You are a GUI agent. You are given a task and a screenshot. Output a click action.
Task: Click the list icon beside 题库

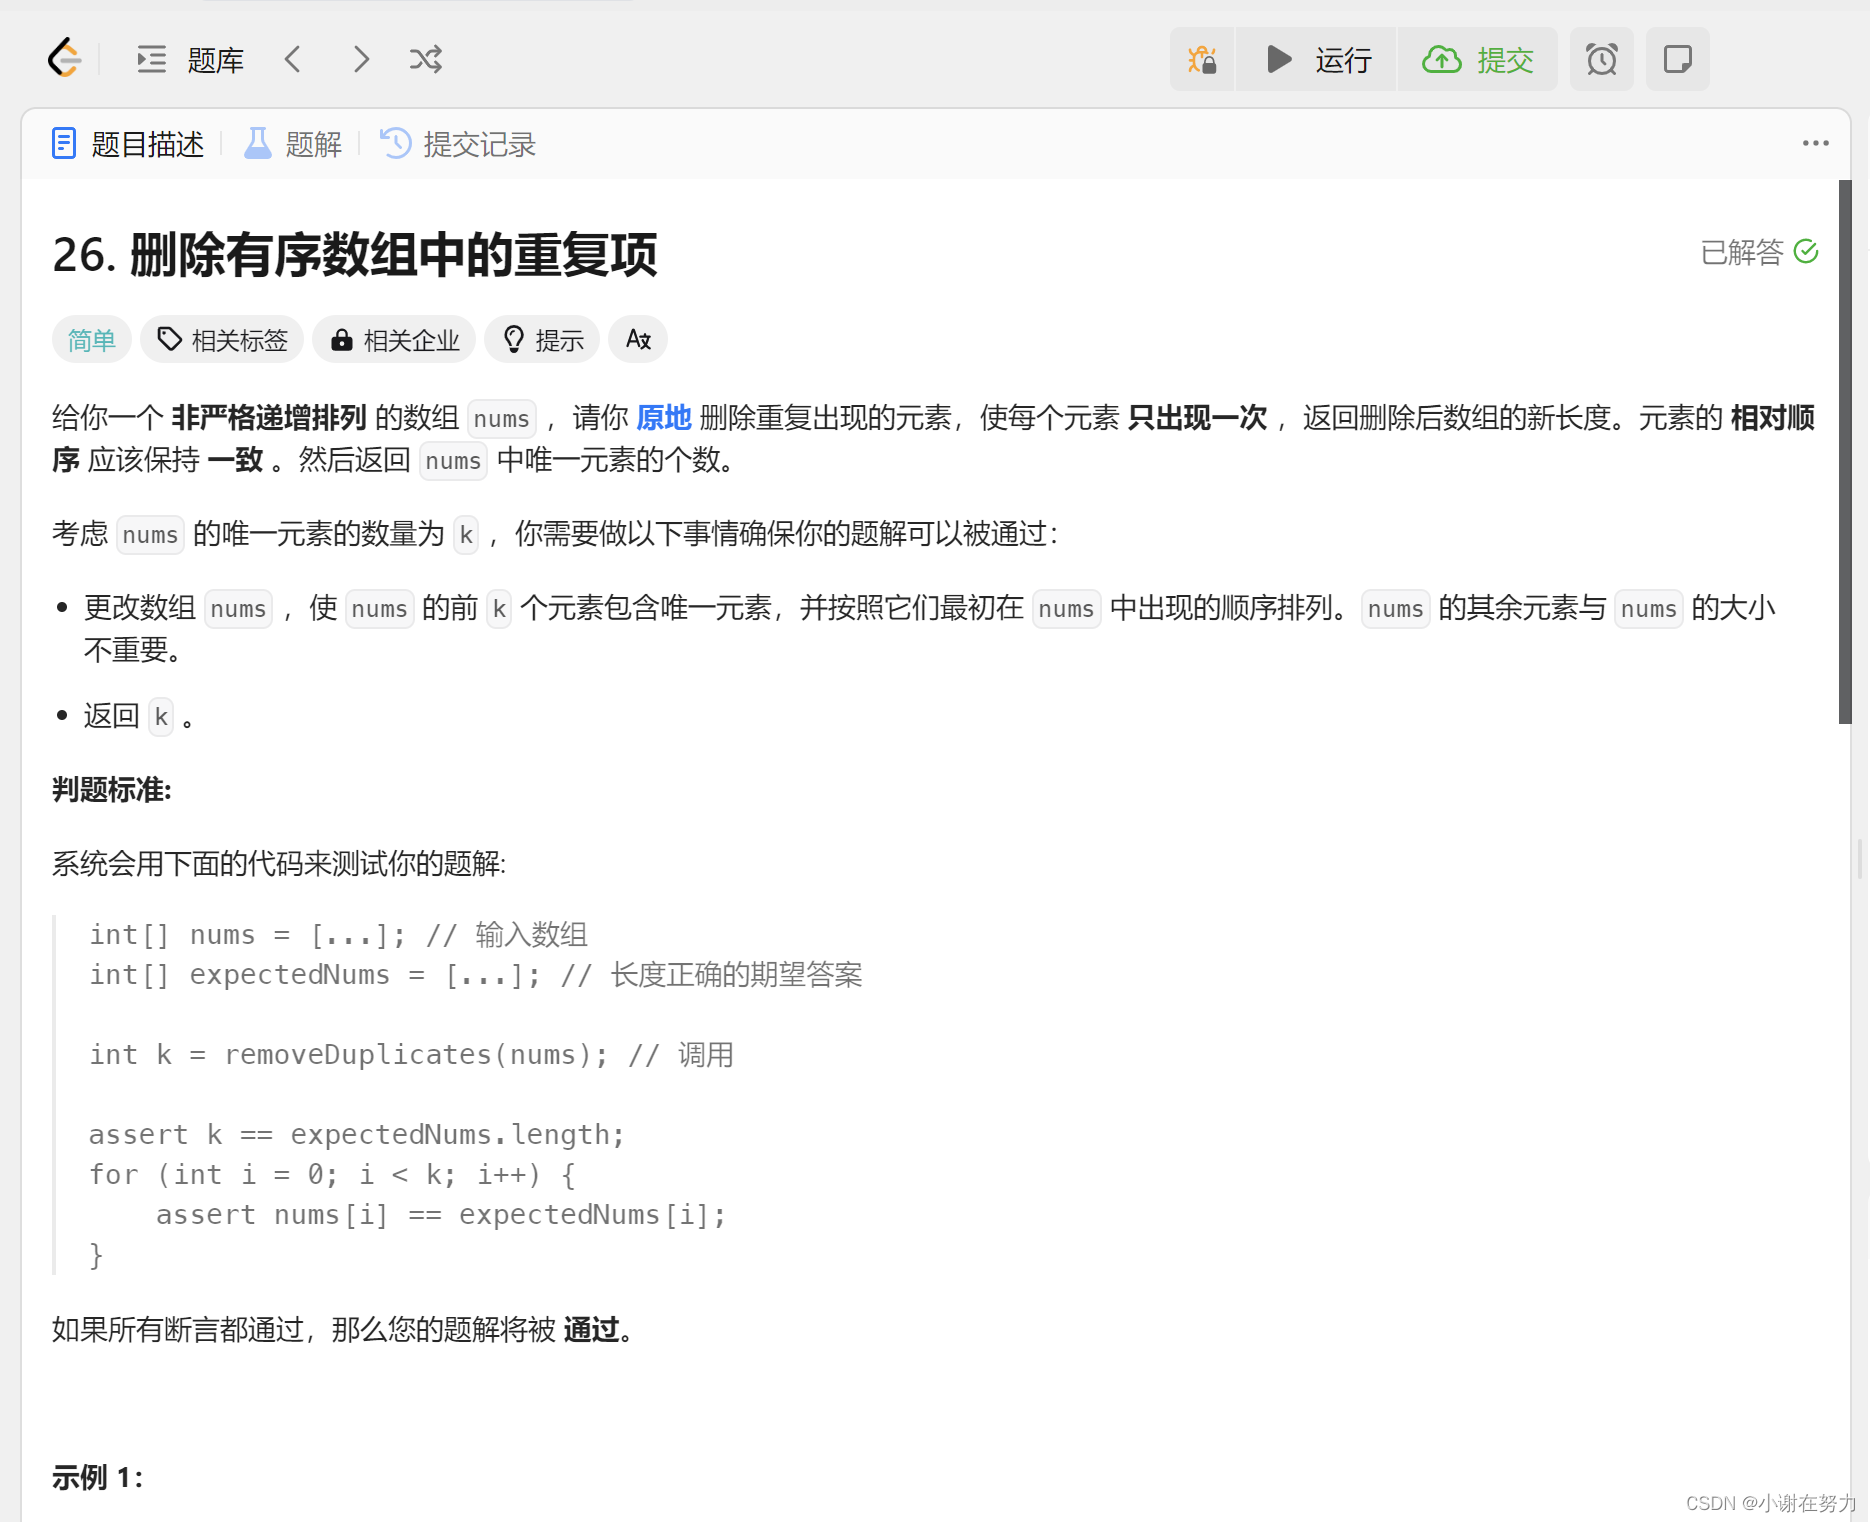click(x=152, y=60)
